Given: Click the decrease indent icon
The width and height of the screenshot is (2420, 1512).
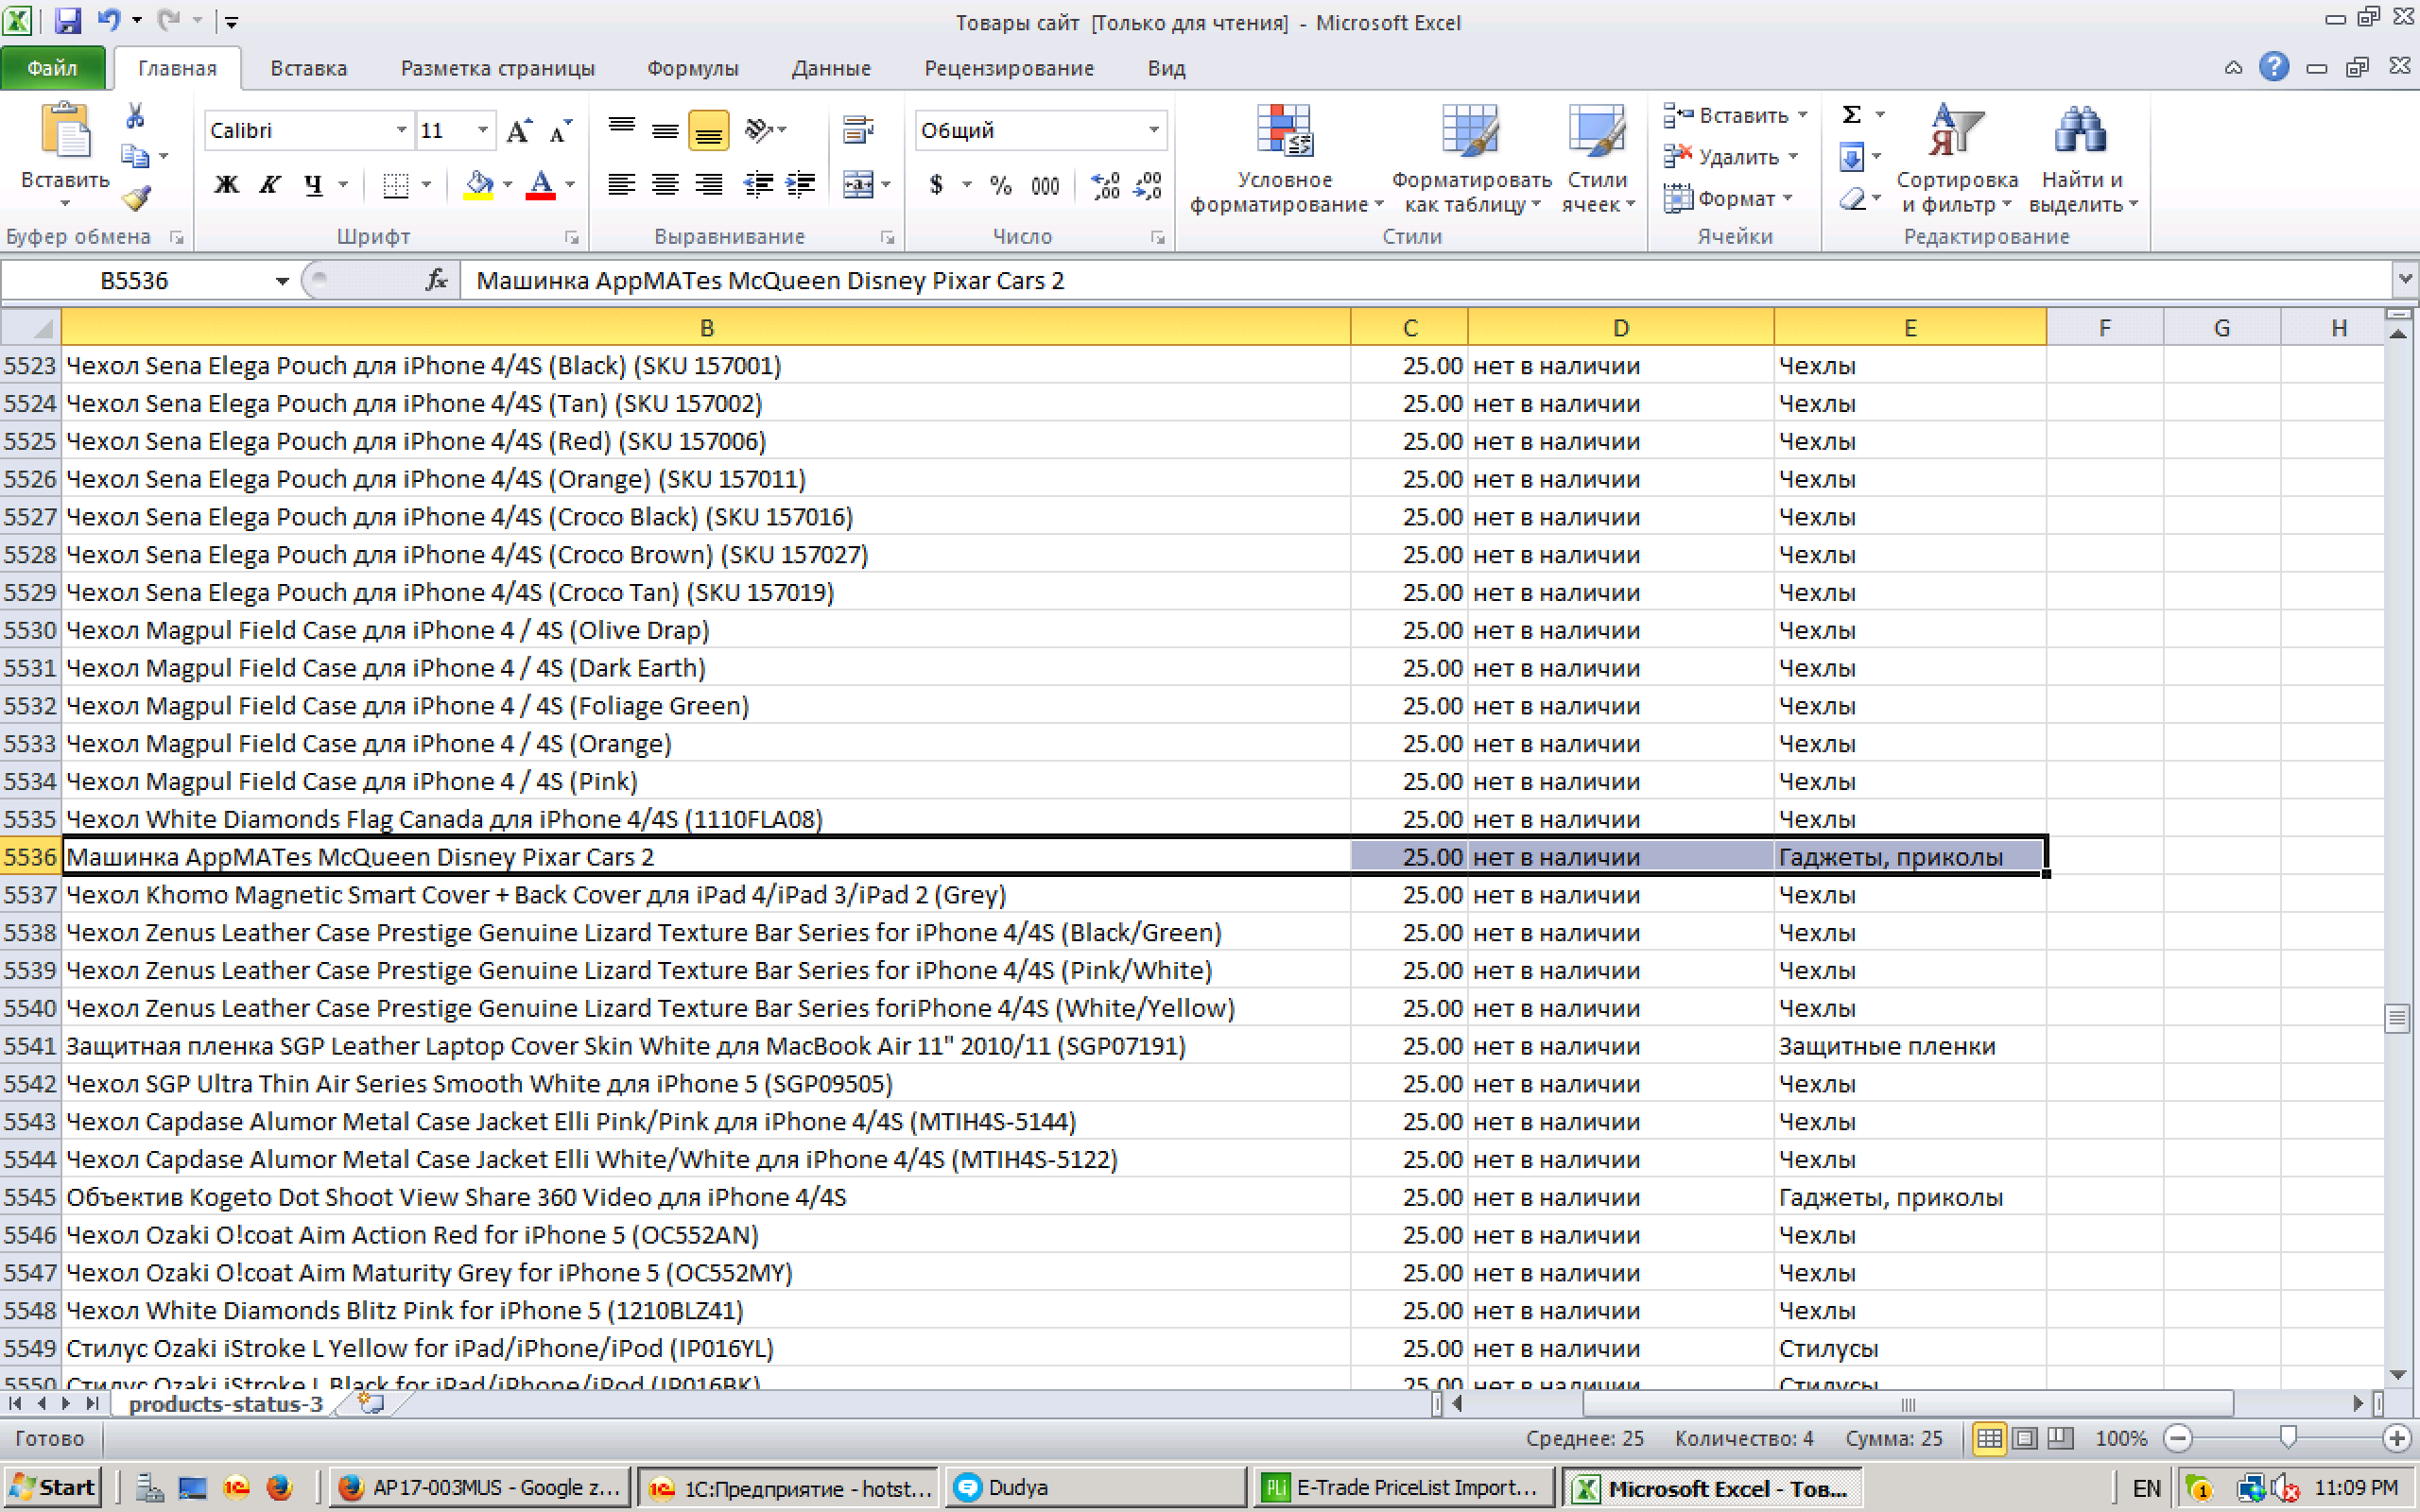Looking at the screenshot, I should click(x=759, y=185).
